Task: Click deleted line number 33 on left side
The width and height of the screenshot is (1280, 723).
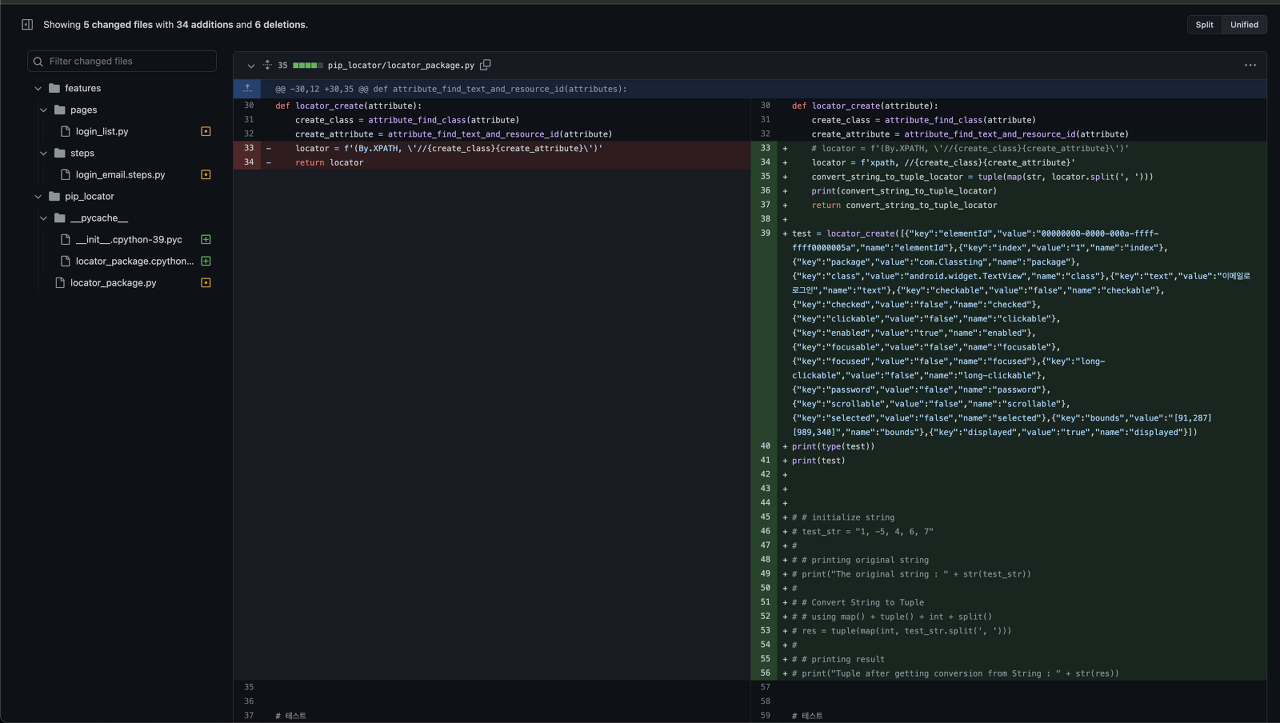Action: 248,148
